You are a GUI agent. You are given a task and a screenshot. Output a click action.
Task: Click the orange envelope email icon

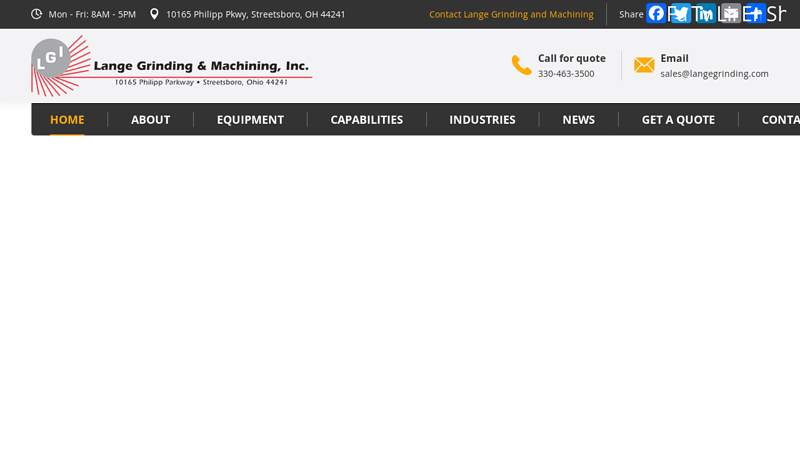pyautogui.click(x=644, y=65)
